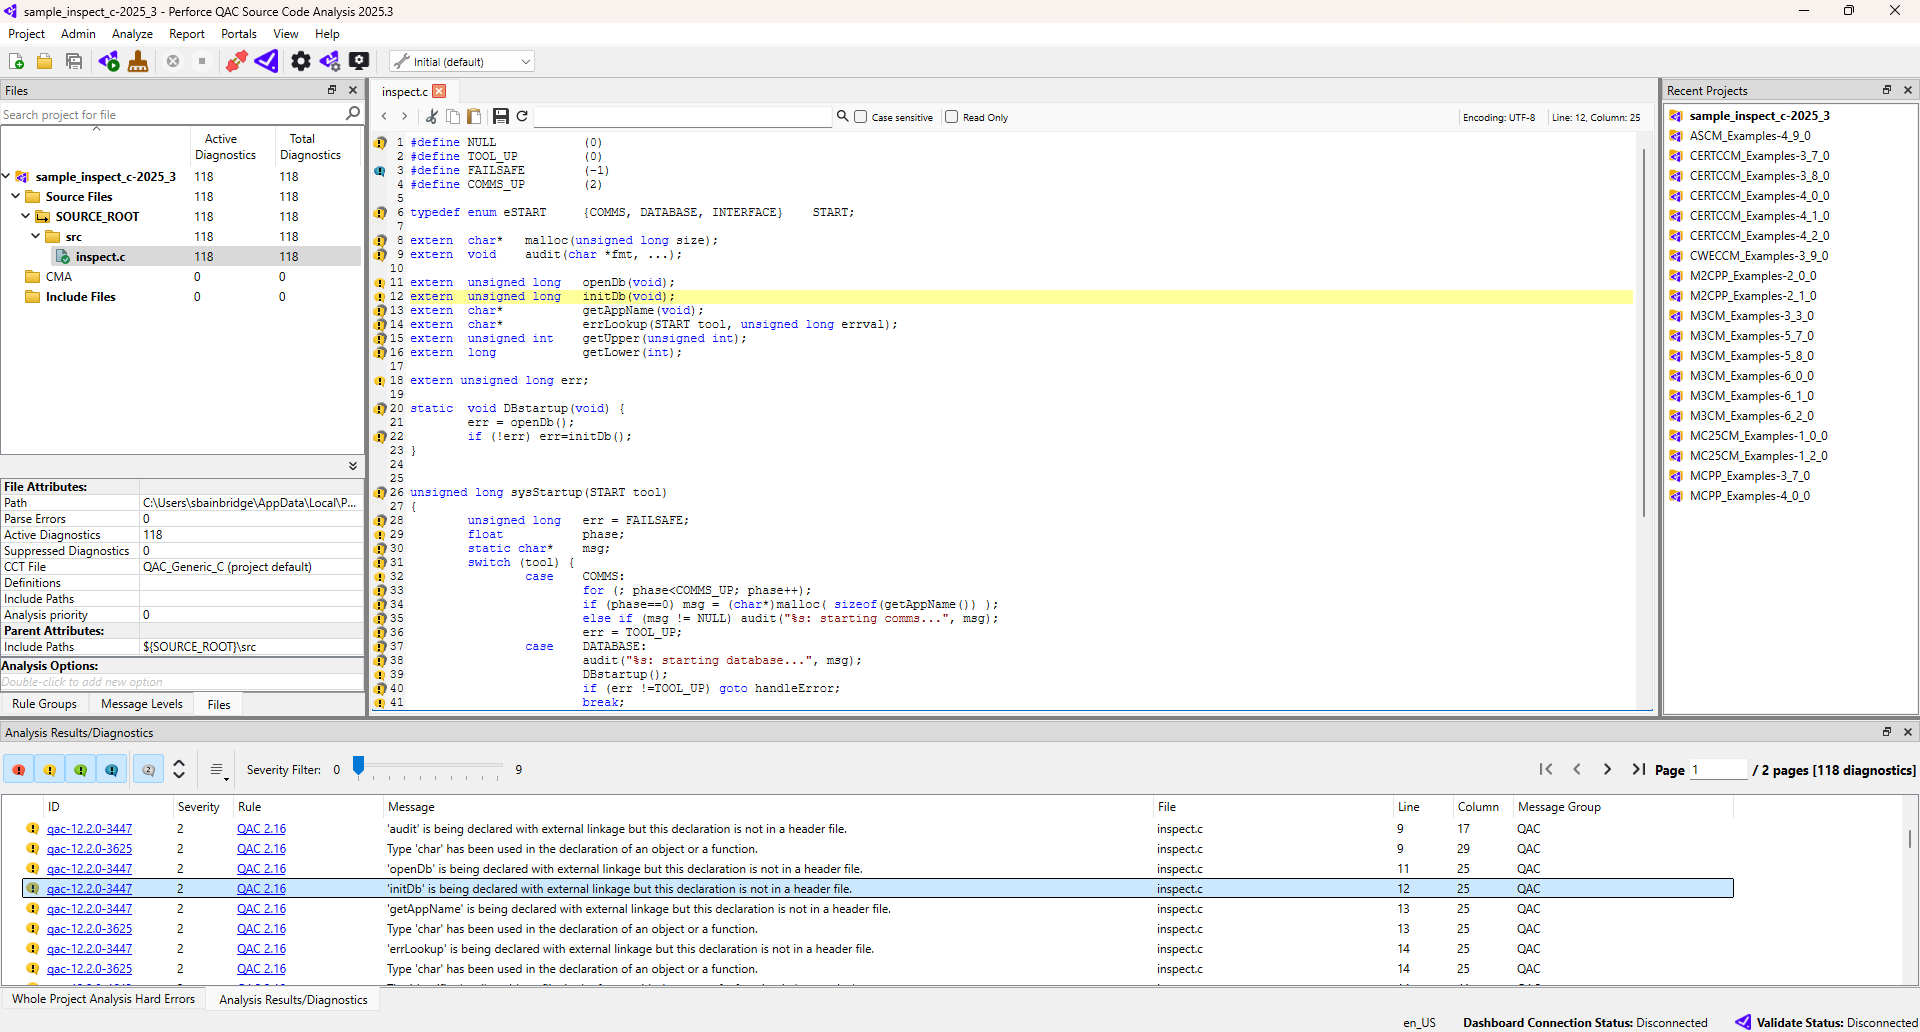Click the red plug connection icon
The image size is (1920, 1032).
[x=236, y=62]
